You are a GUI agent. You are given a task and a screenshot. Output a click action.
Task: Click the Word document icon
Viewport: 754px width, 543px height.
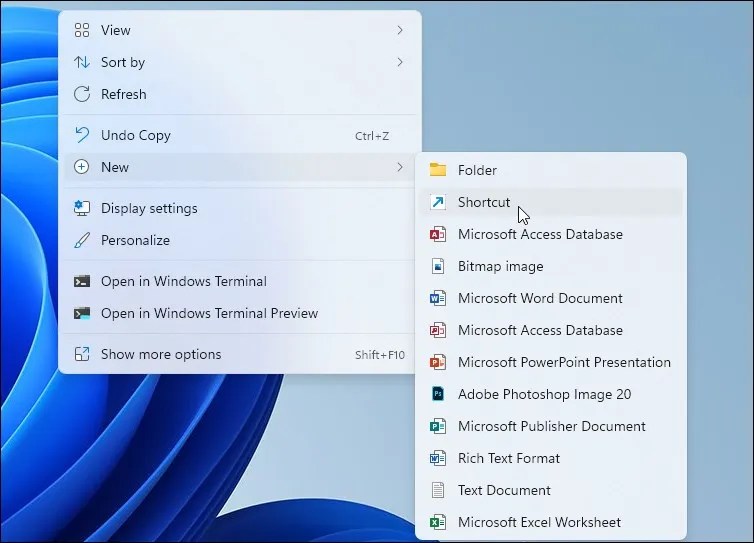pos(438,298)
